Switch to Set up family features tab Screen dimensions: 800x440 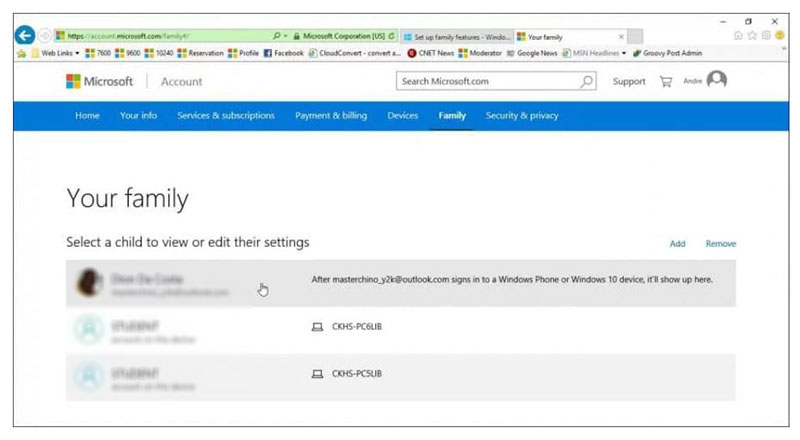coord(457,37)
